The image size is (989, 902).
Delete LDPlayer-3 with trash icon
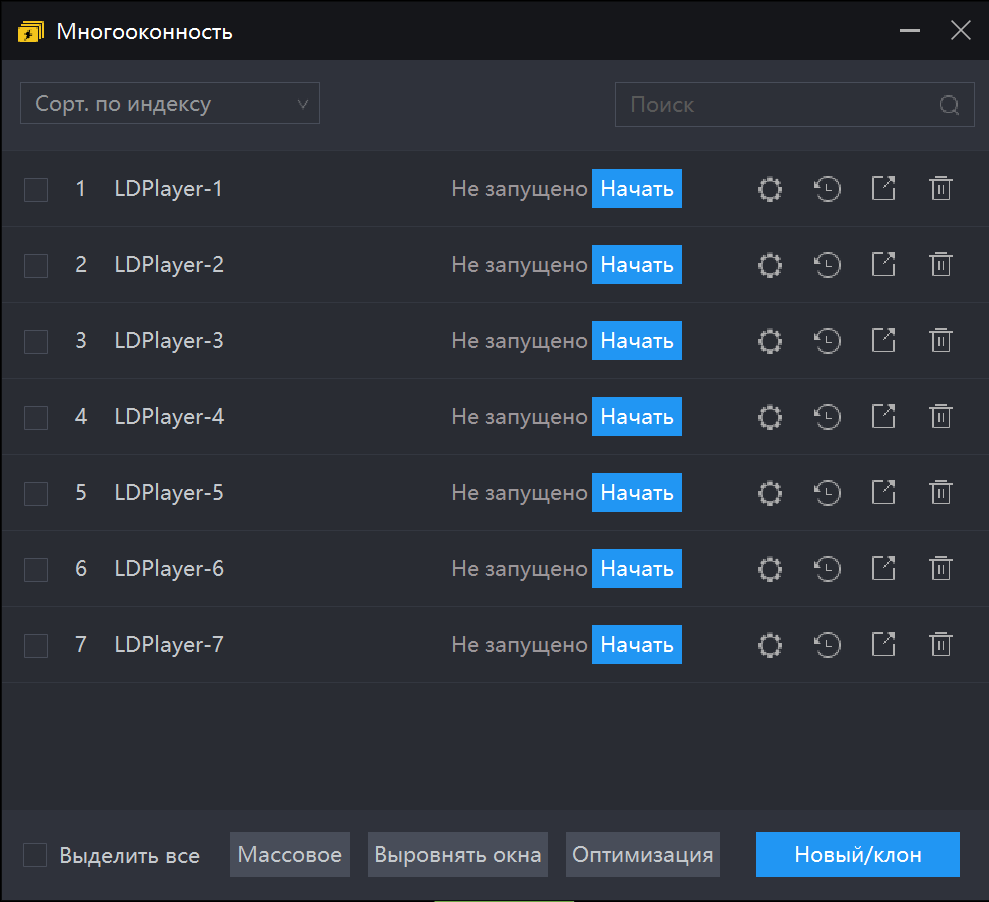click(x=940, y=341)
